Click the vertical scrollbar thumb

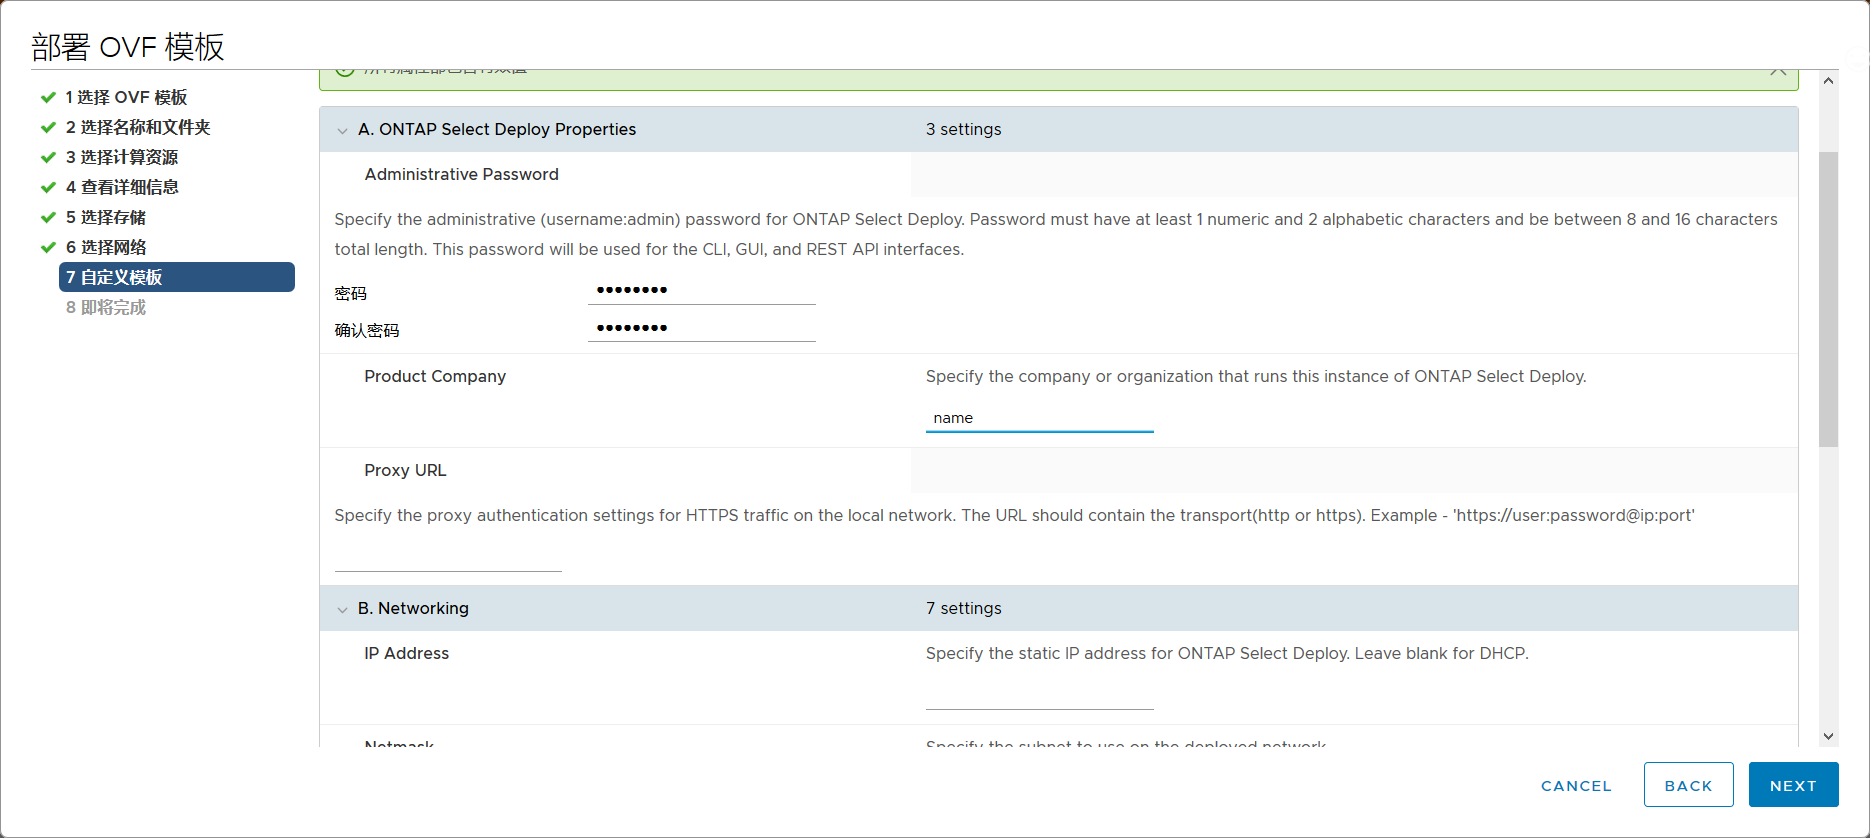click(1828, 299)
